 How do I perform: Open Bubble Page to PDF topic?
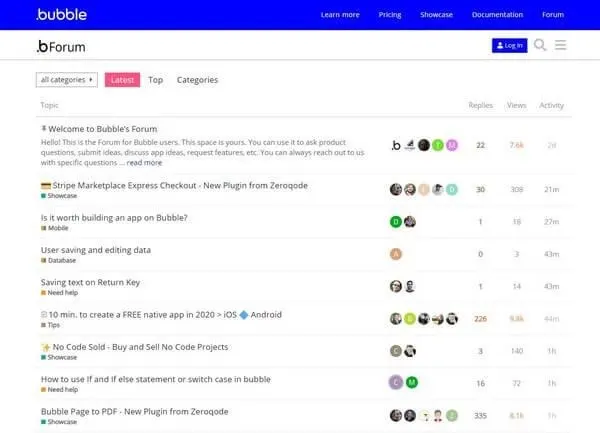pyautogui.click(x=135, y=412)
